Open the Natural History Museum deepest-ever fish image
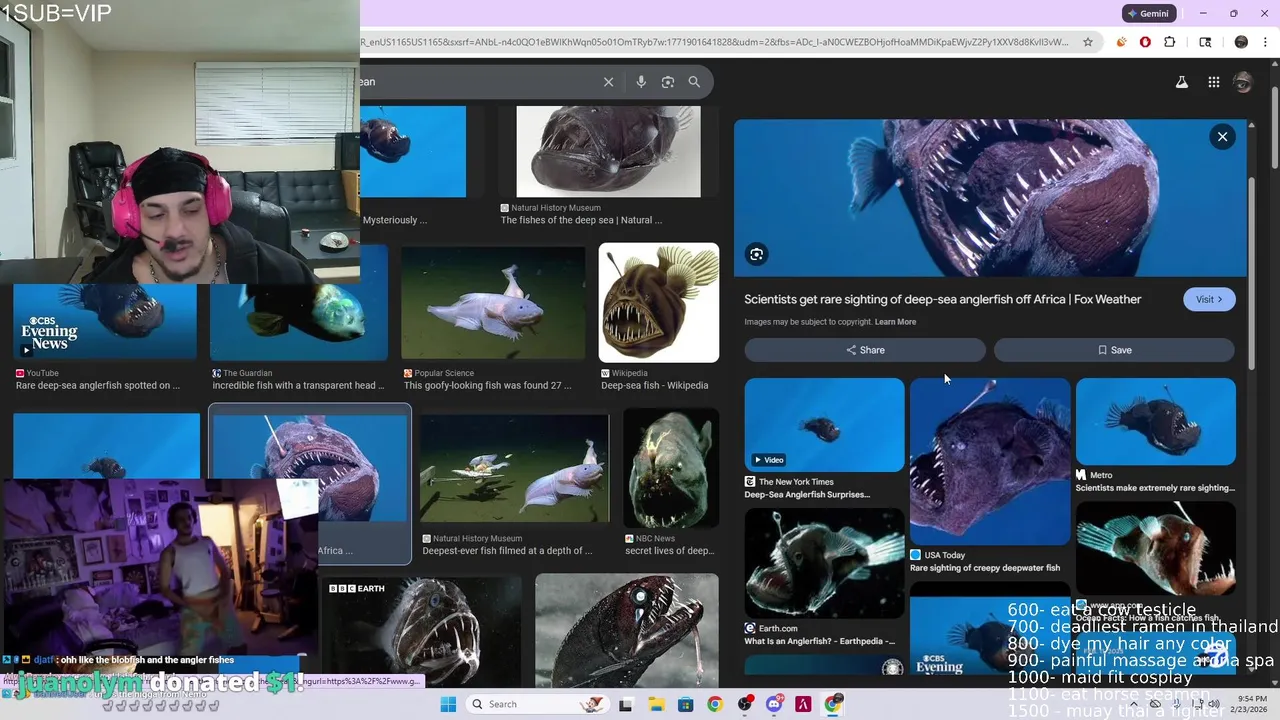Image resolution: width=1280 pixels, height=720 pixels. click(x=514, y=468)
